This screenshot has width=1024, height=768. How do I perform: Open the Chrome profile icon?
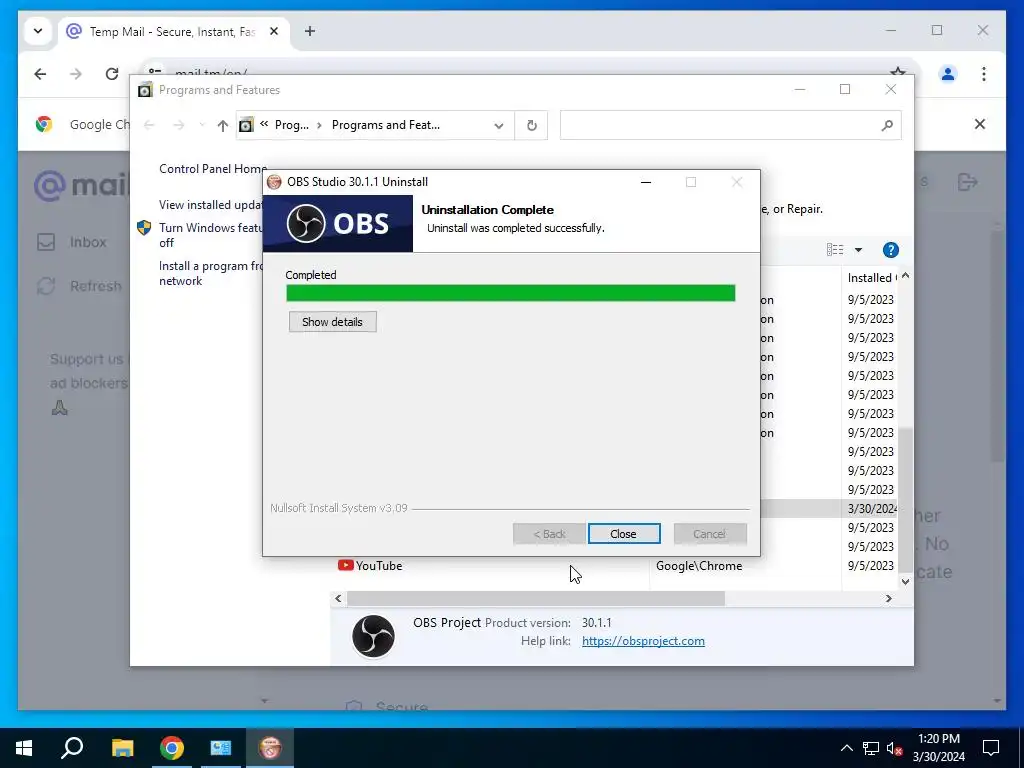pyautogui.click(x=948, y=74)
